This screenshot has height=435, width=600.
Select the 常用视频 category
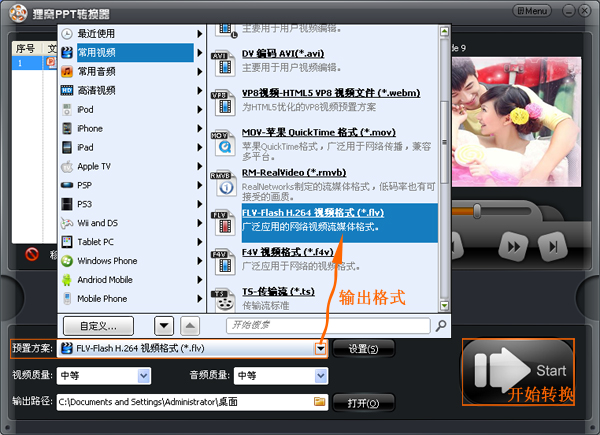point(135,52)
